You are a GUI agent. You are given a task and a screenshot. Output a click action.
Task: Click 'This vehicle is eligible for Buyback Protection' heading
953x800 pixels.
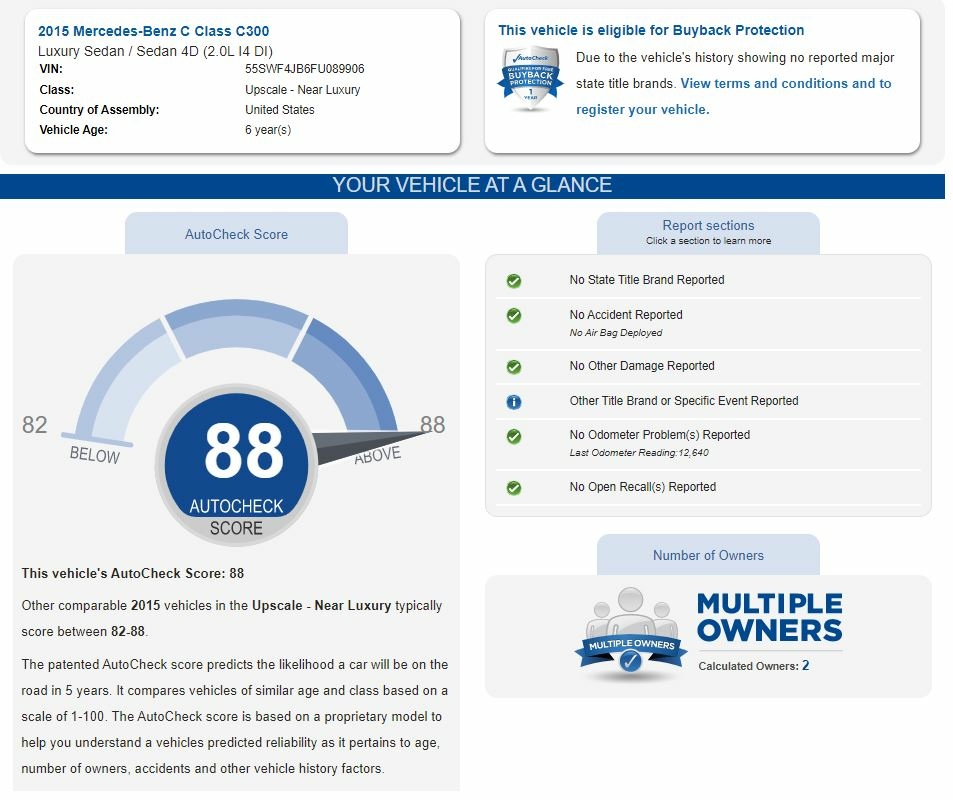point(651,30)
